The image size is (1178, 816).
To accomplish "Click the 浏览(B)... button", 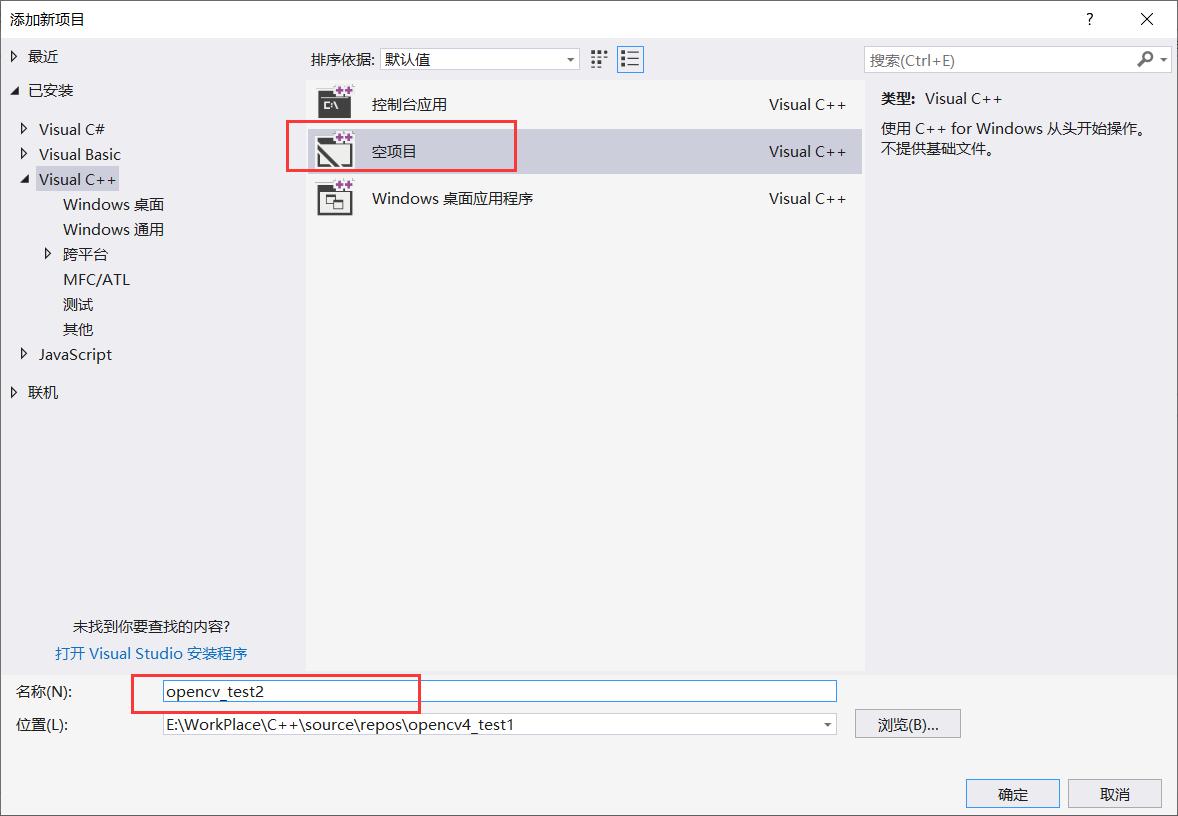I will [908, 724].
